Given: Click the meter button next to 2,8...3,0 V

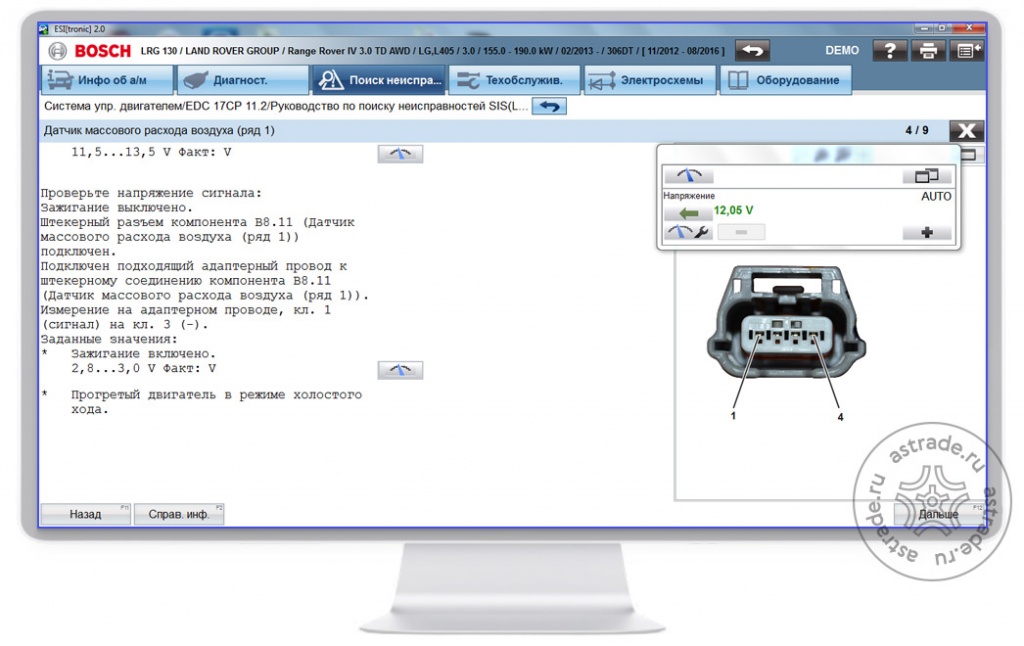Looking at the screenshot, I should click(x=400, y=370).
